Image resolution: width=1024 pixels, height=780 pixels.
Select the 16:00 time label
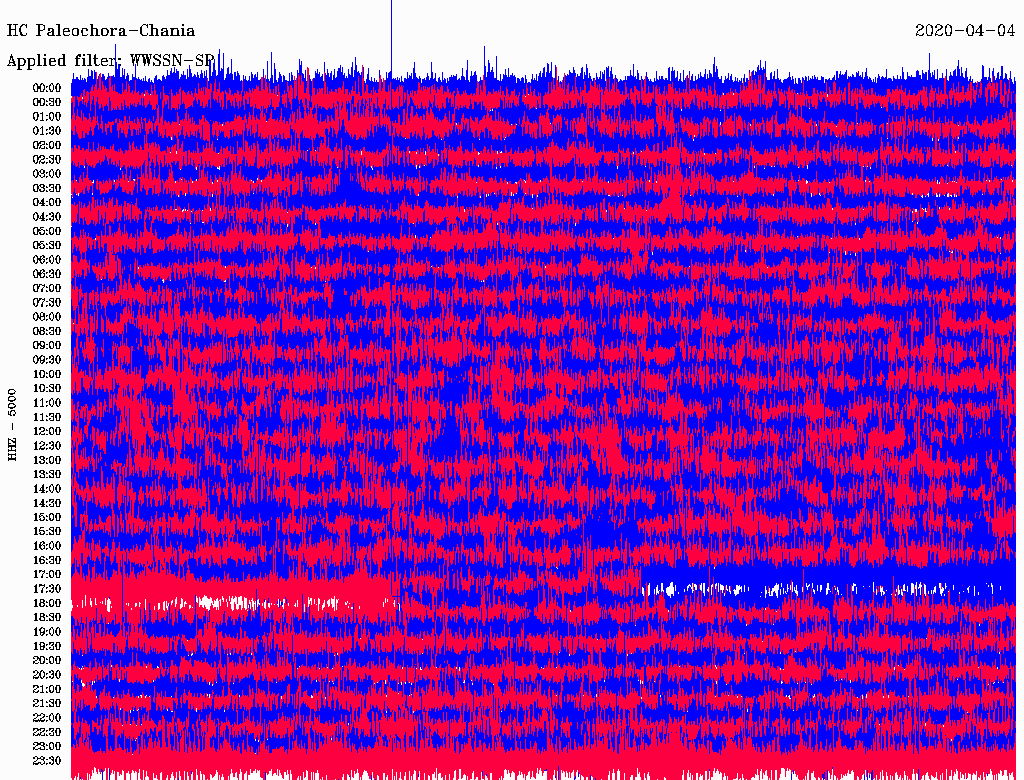47,546
